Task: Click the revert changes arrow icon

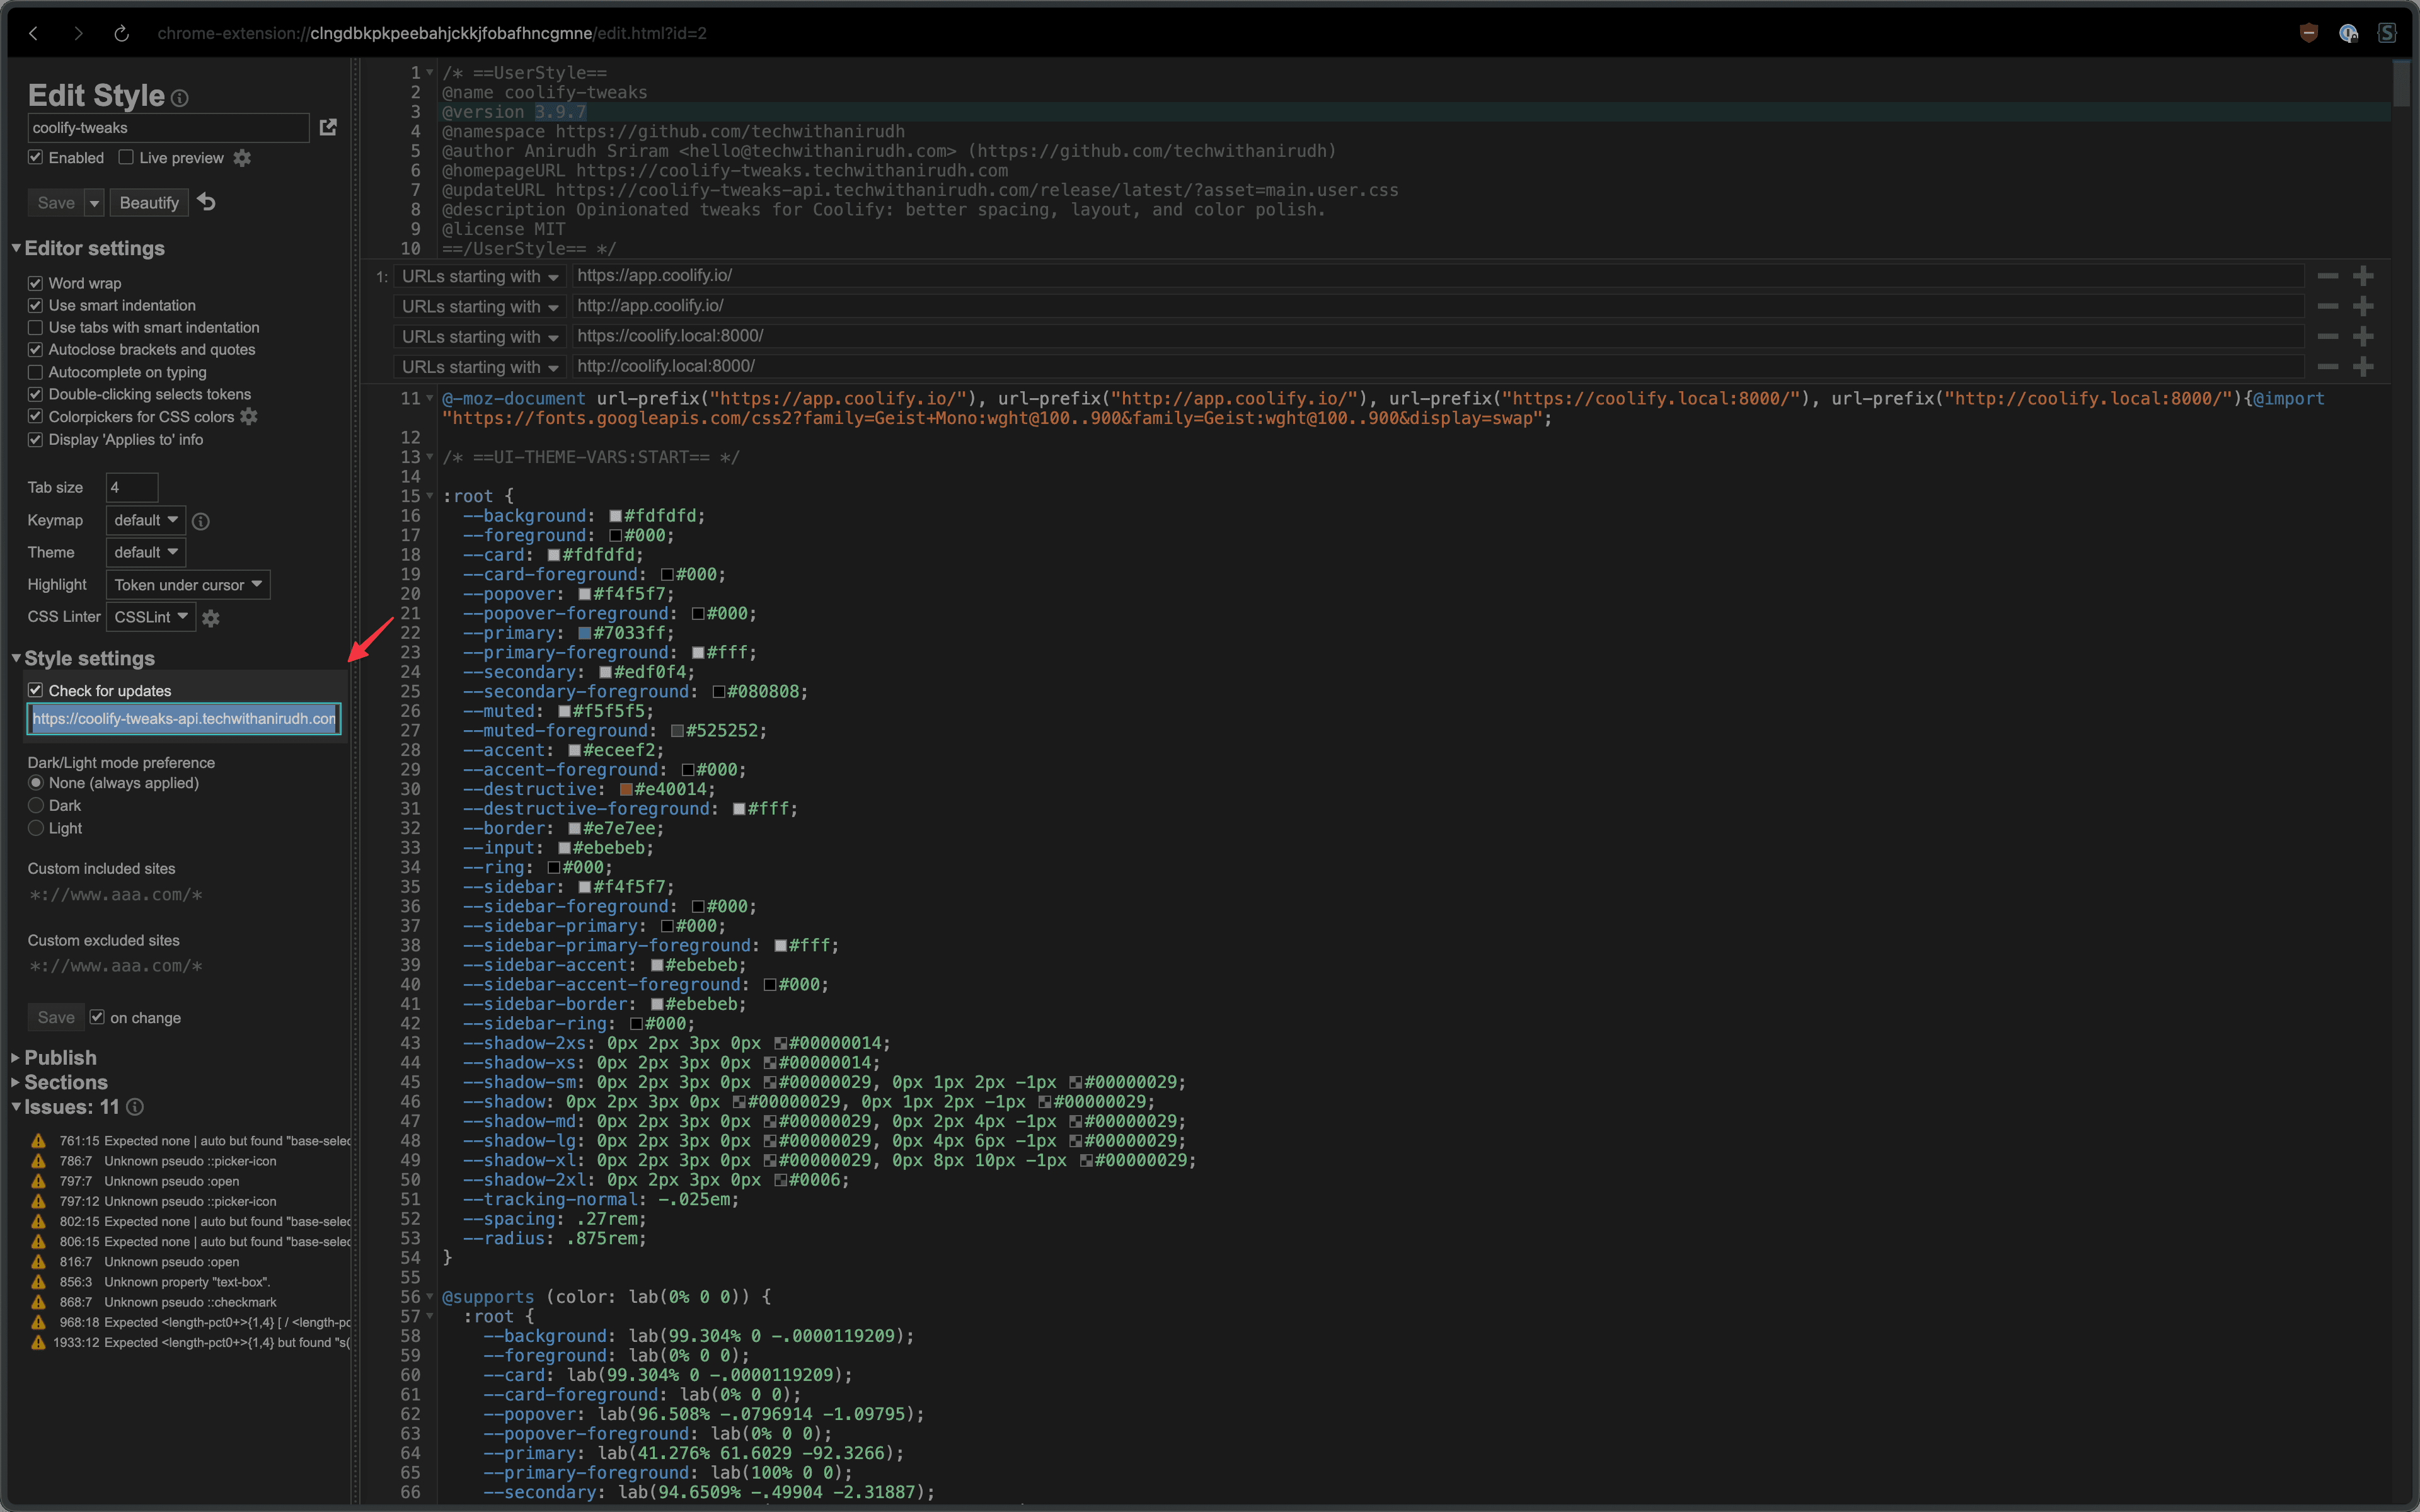Action: point(207,202)
